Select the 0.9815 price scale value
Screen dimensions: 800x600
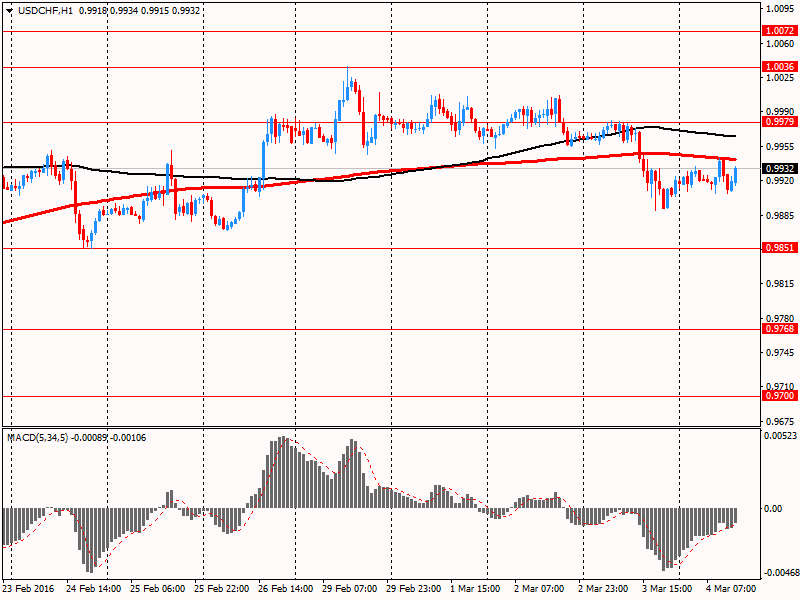click(781, 284)
